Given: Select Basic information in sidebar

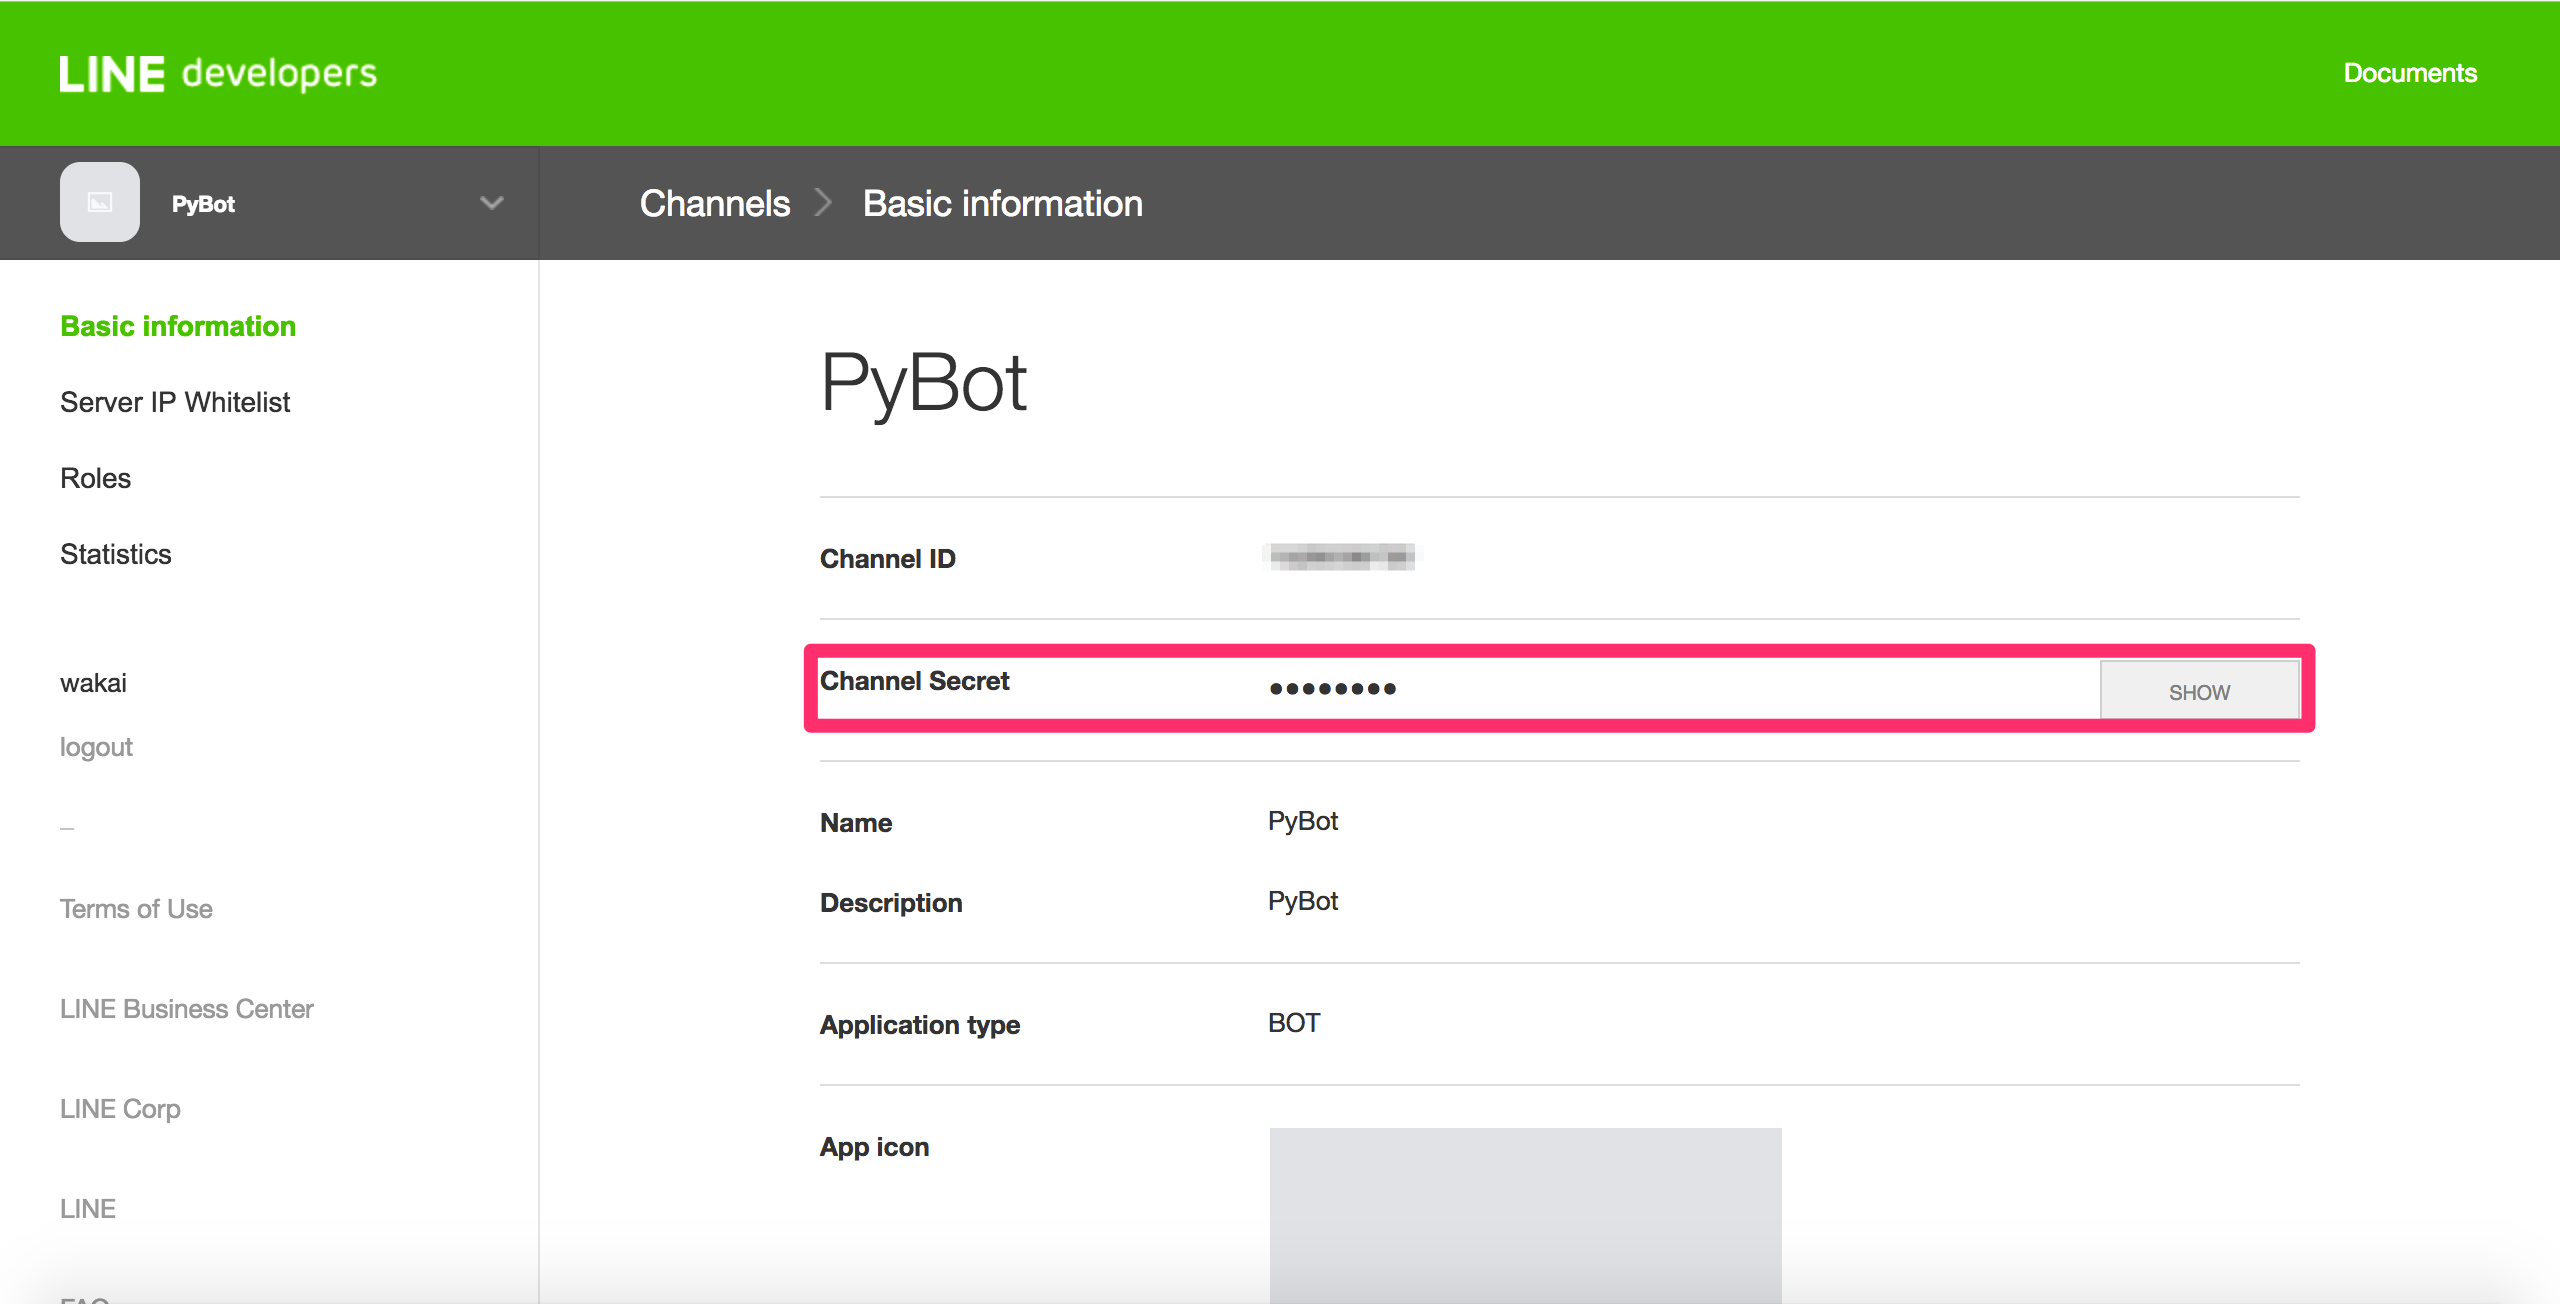Looking at the screenshot, I should pyautogui.click(x=178, y=326).
